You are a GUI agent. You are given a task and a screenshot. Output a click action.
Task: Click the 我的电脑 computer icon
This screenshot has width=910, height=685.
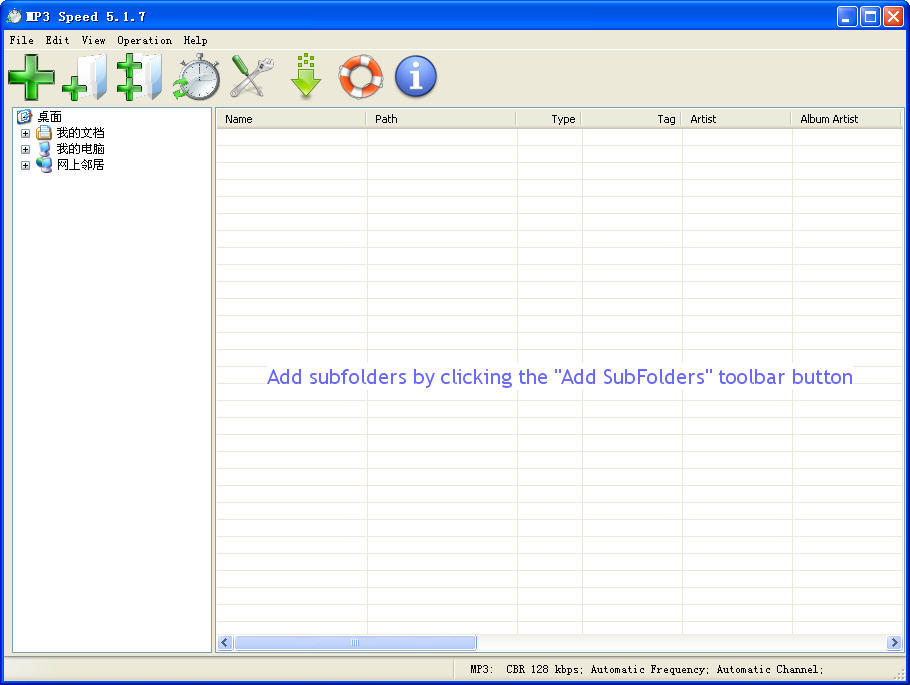44,149
